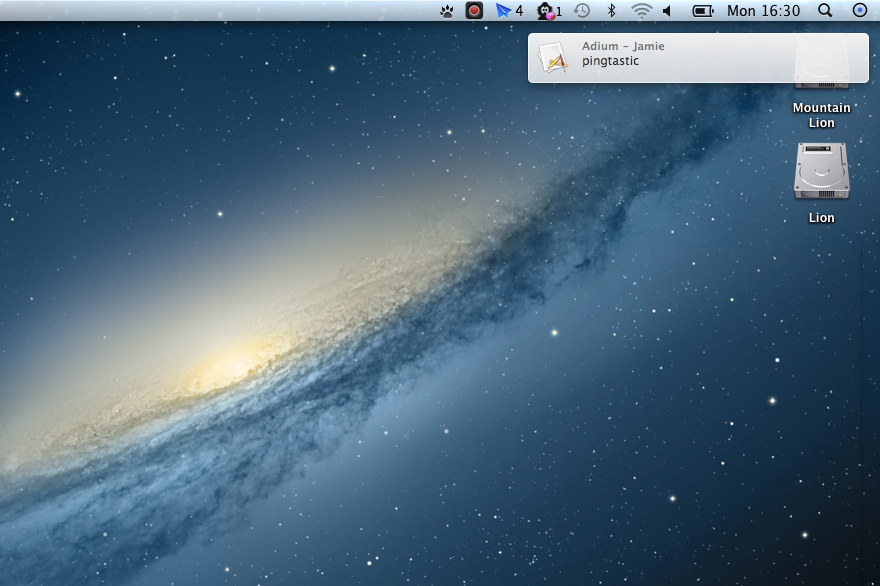Click the count 1 beside Adium duck
Viewport: 880px width, 586px height.
tap(559, 12)
